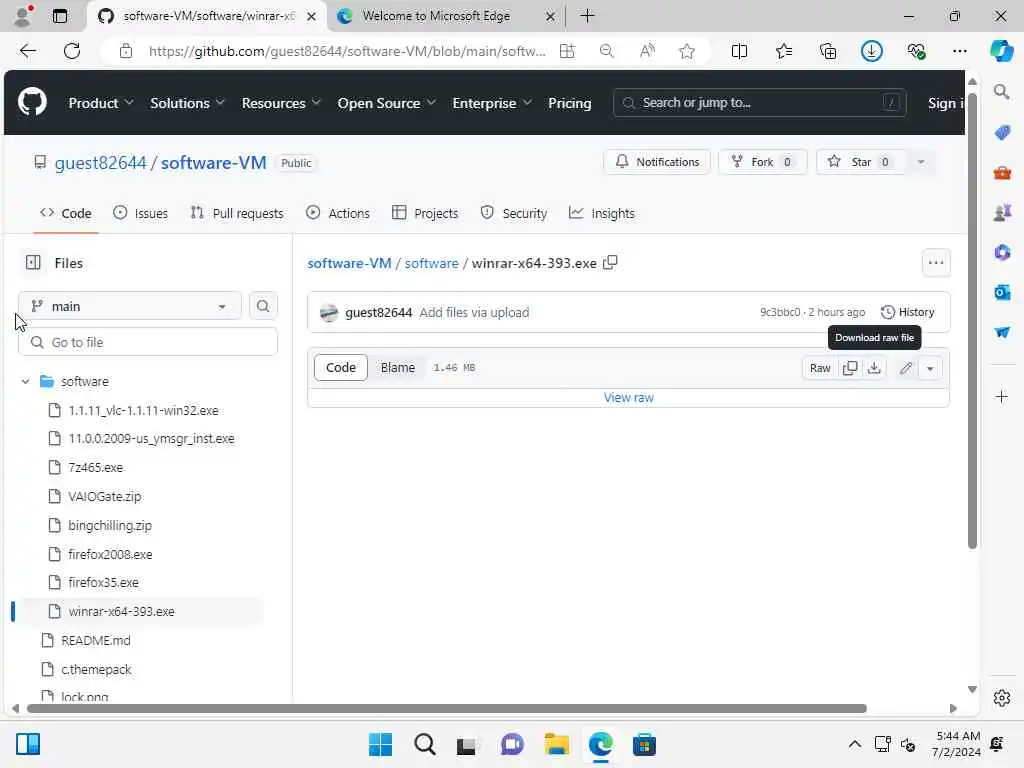
Task: Expand the Resources navigation menu
Action: [x=281, y=103]
